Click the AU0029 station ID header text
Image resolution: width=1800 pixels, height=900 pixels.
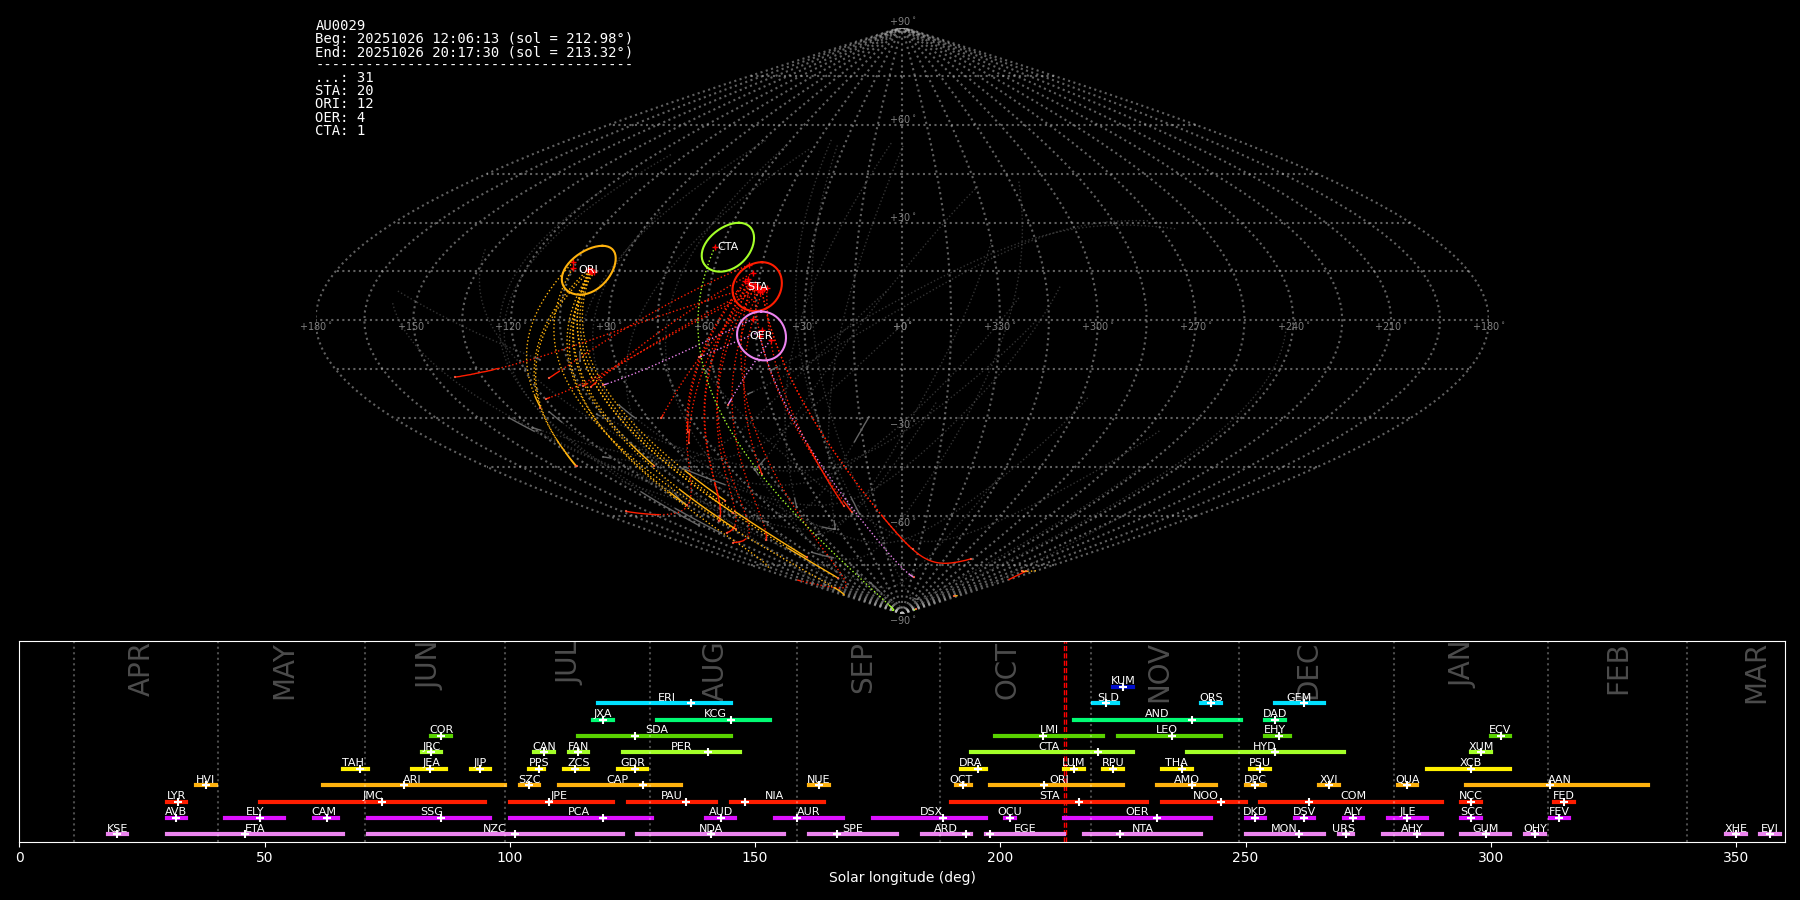pyautogui.click(x=340, y=26)
